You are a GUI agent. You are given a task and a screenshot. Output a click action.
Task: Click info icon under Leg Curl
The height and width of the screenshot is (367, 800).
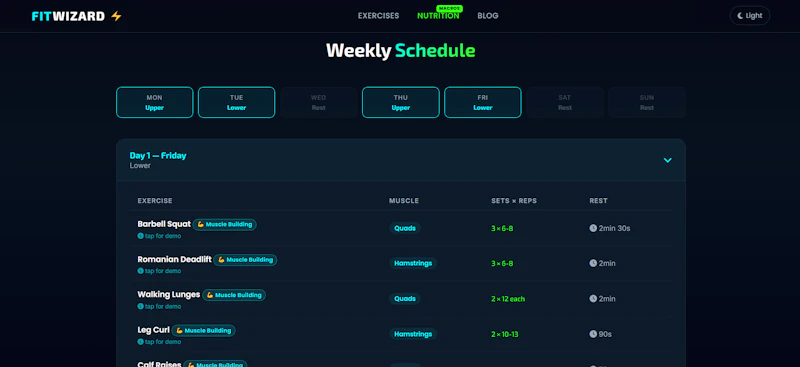[140, 342]
